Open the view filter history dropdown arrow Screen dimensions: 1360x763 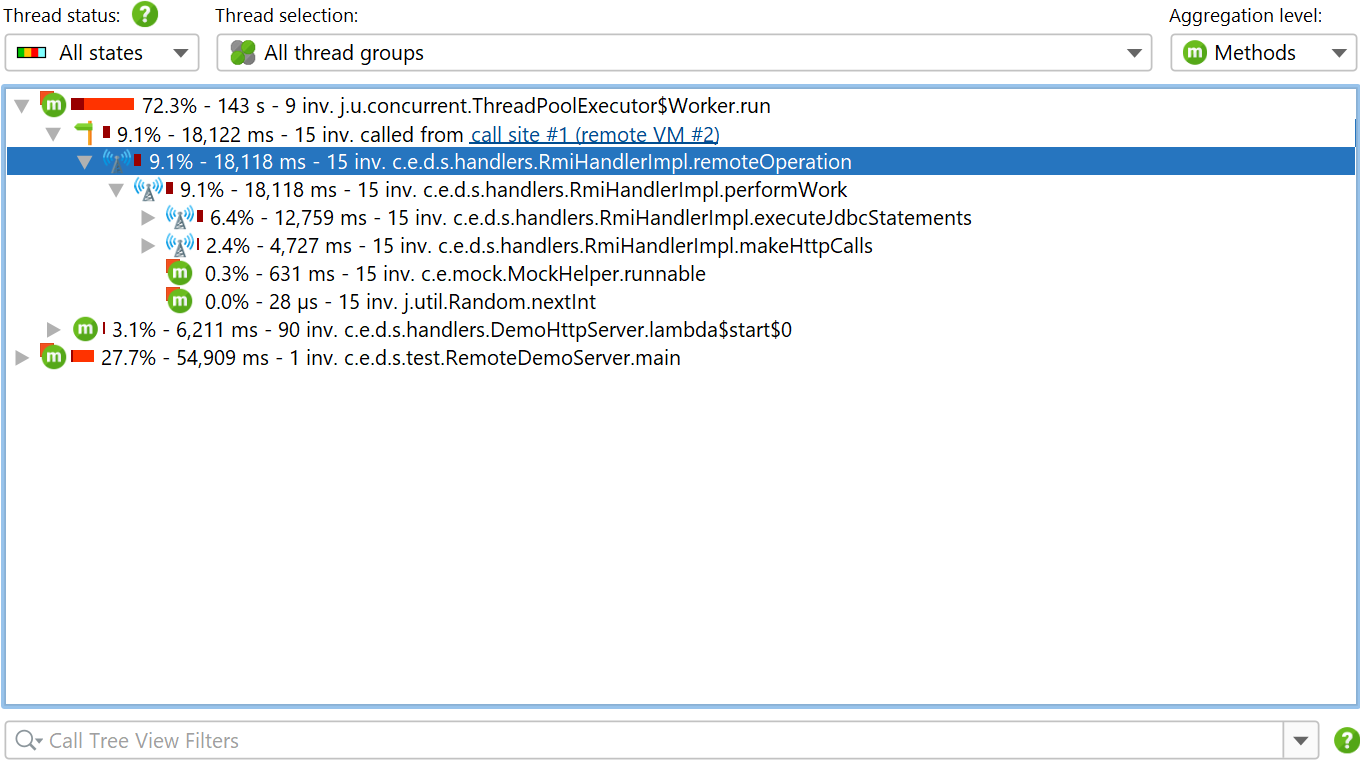pyautogui.click(x=1300, y=741)
